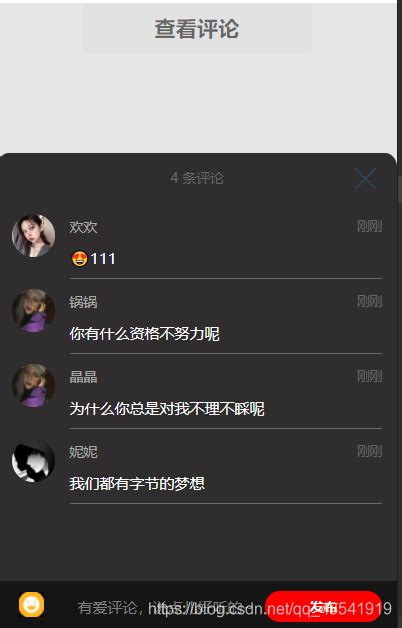Close the comments panel with X
402x628 pixels.
tap(365, 179)
